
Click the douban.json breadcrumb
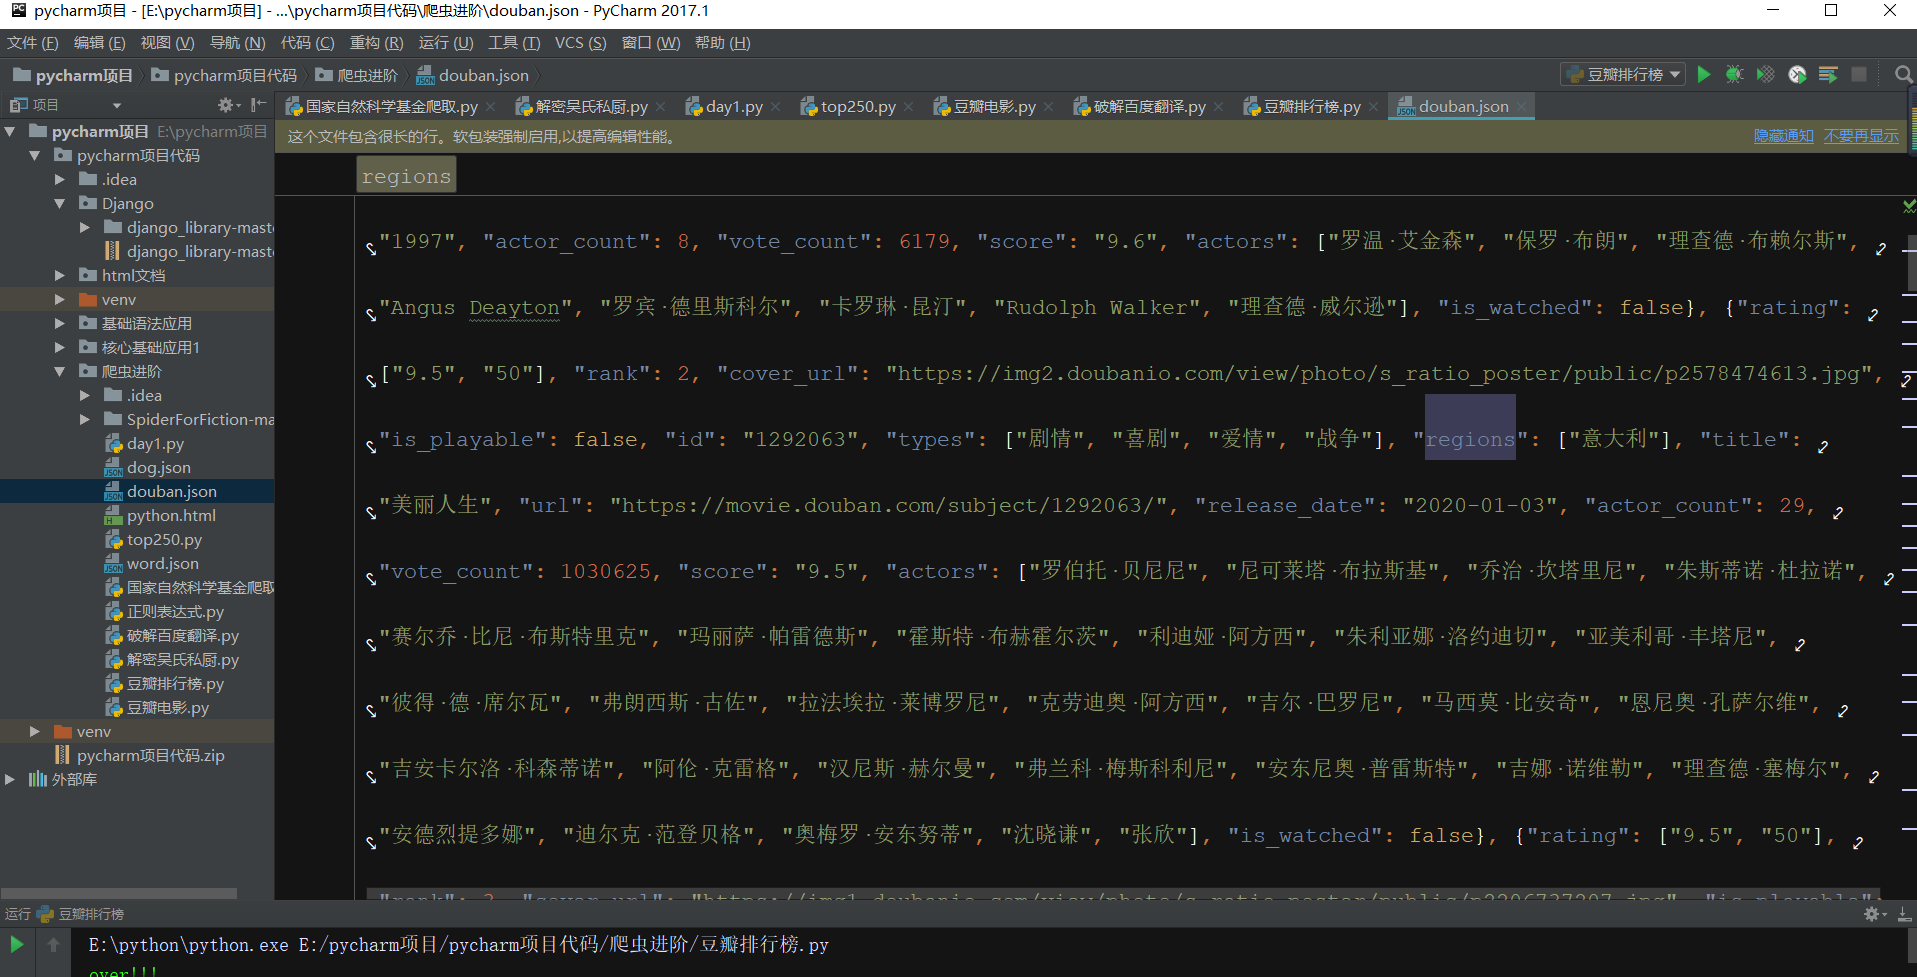tap(473, 75)
